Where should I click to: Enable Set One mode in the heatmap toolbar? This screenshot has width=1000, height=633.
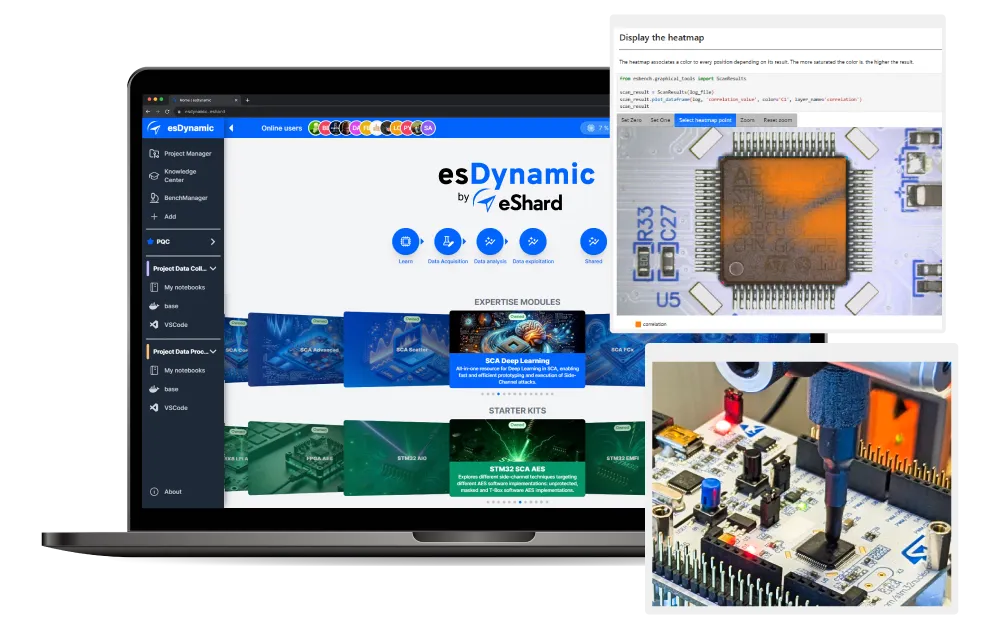pos(661,120)
